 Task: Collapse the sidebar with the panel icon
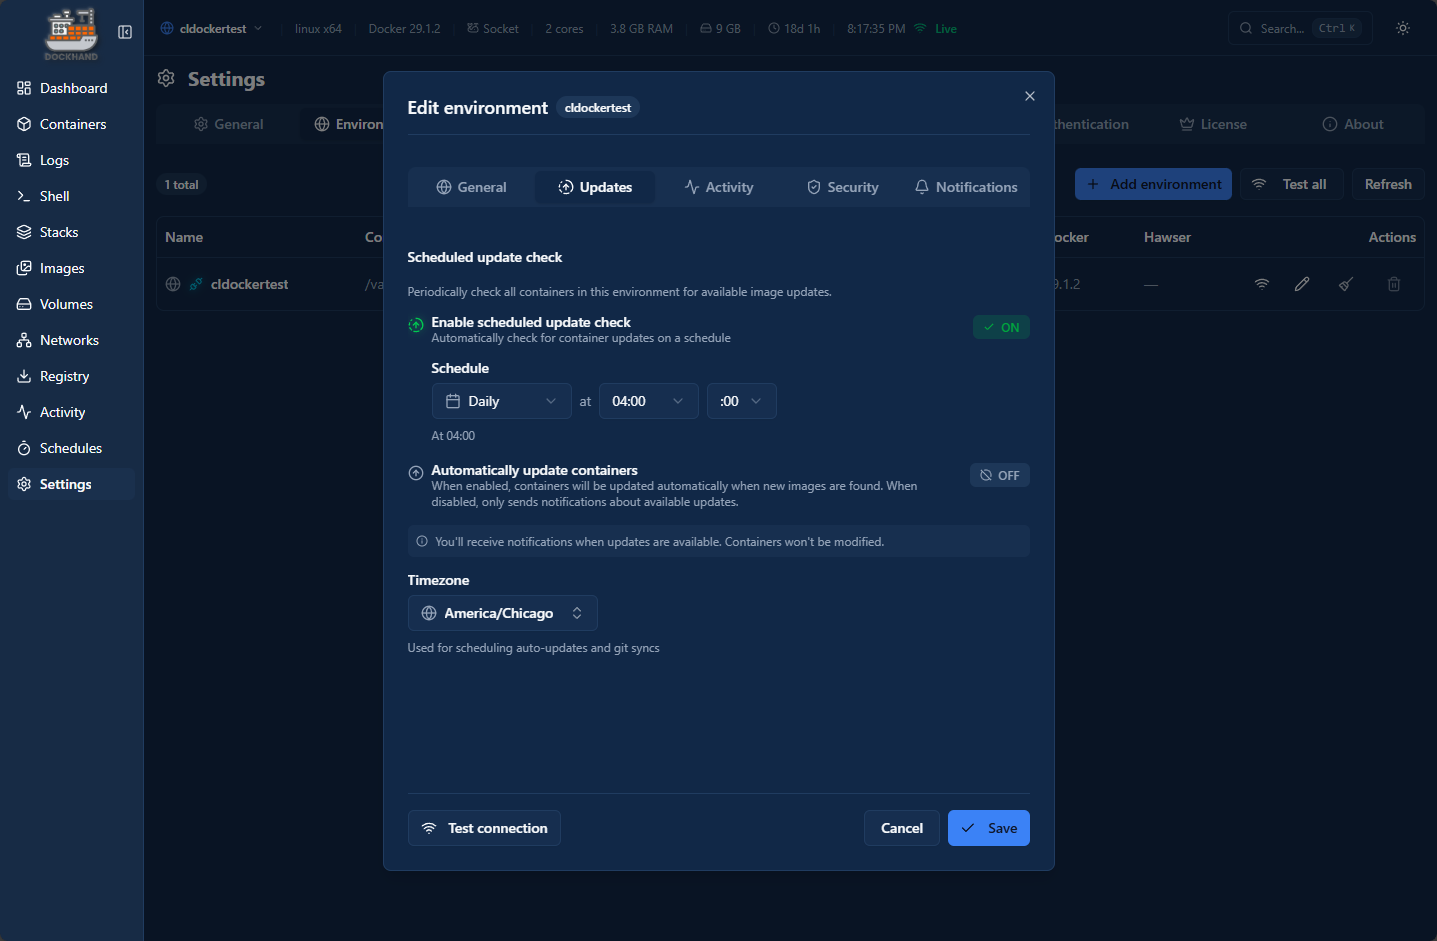[124, 32]
